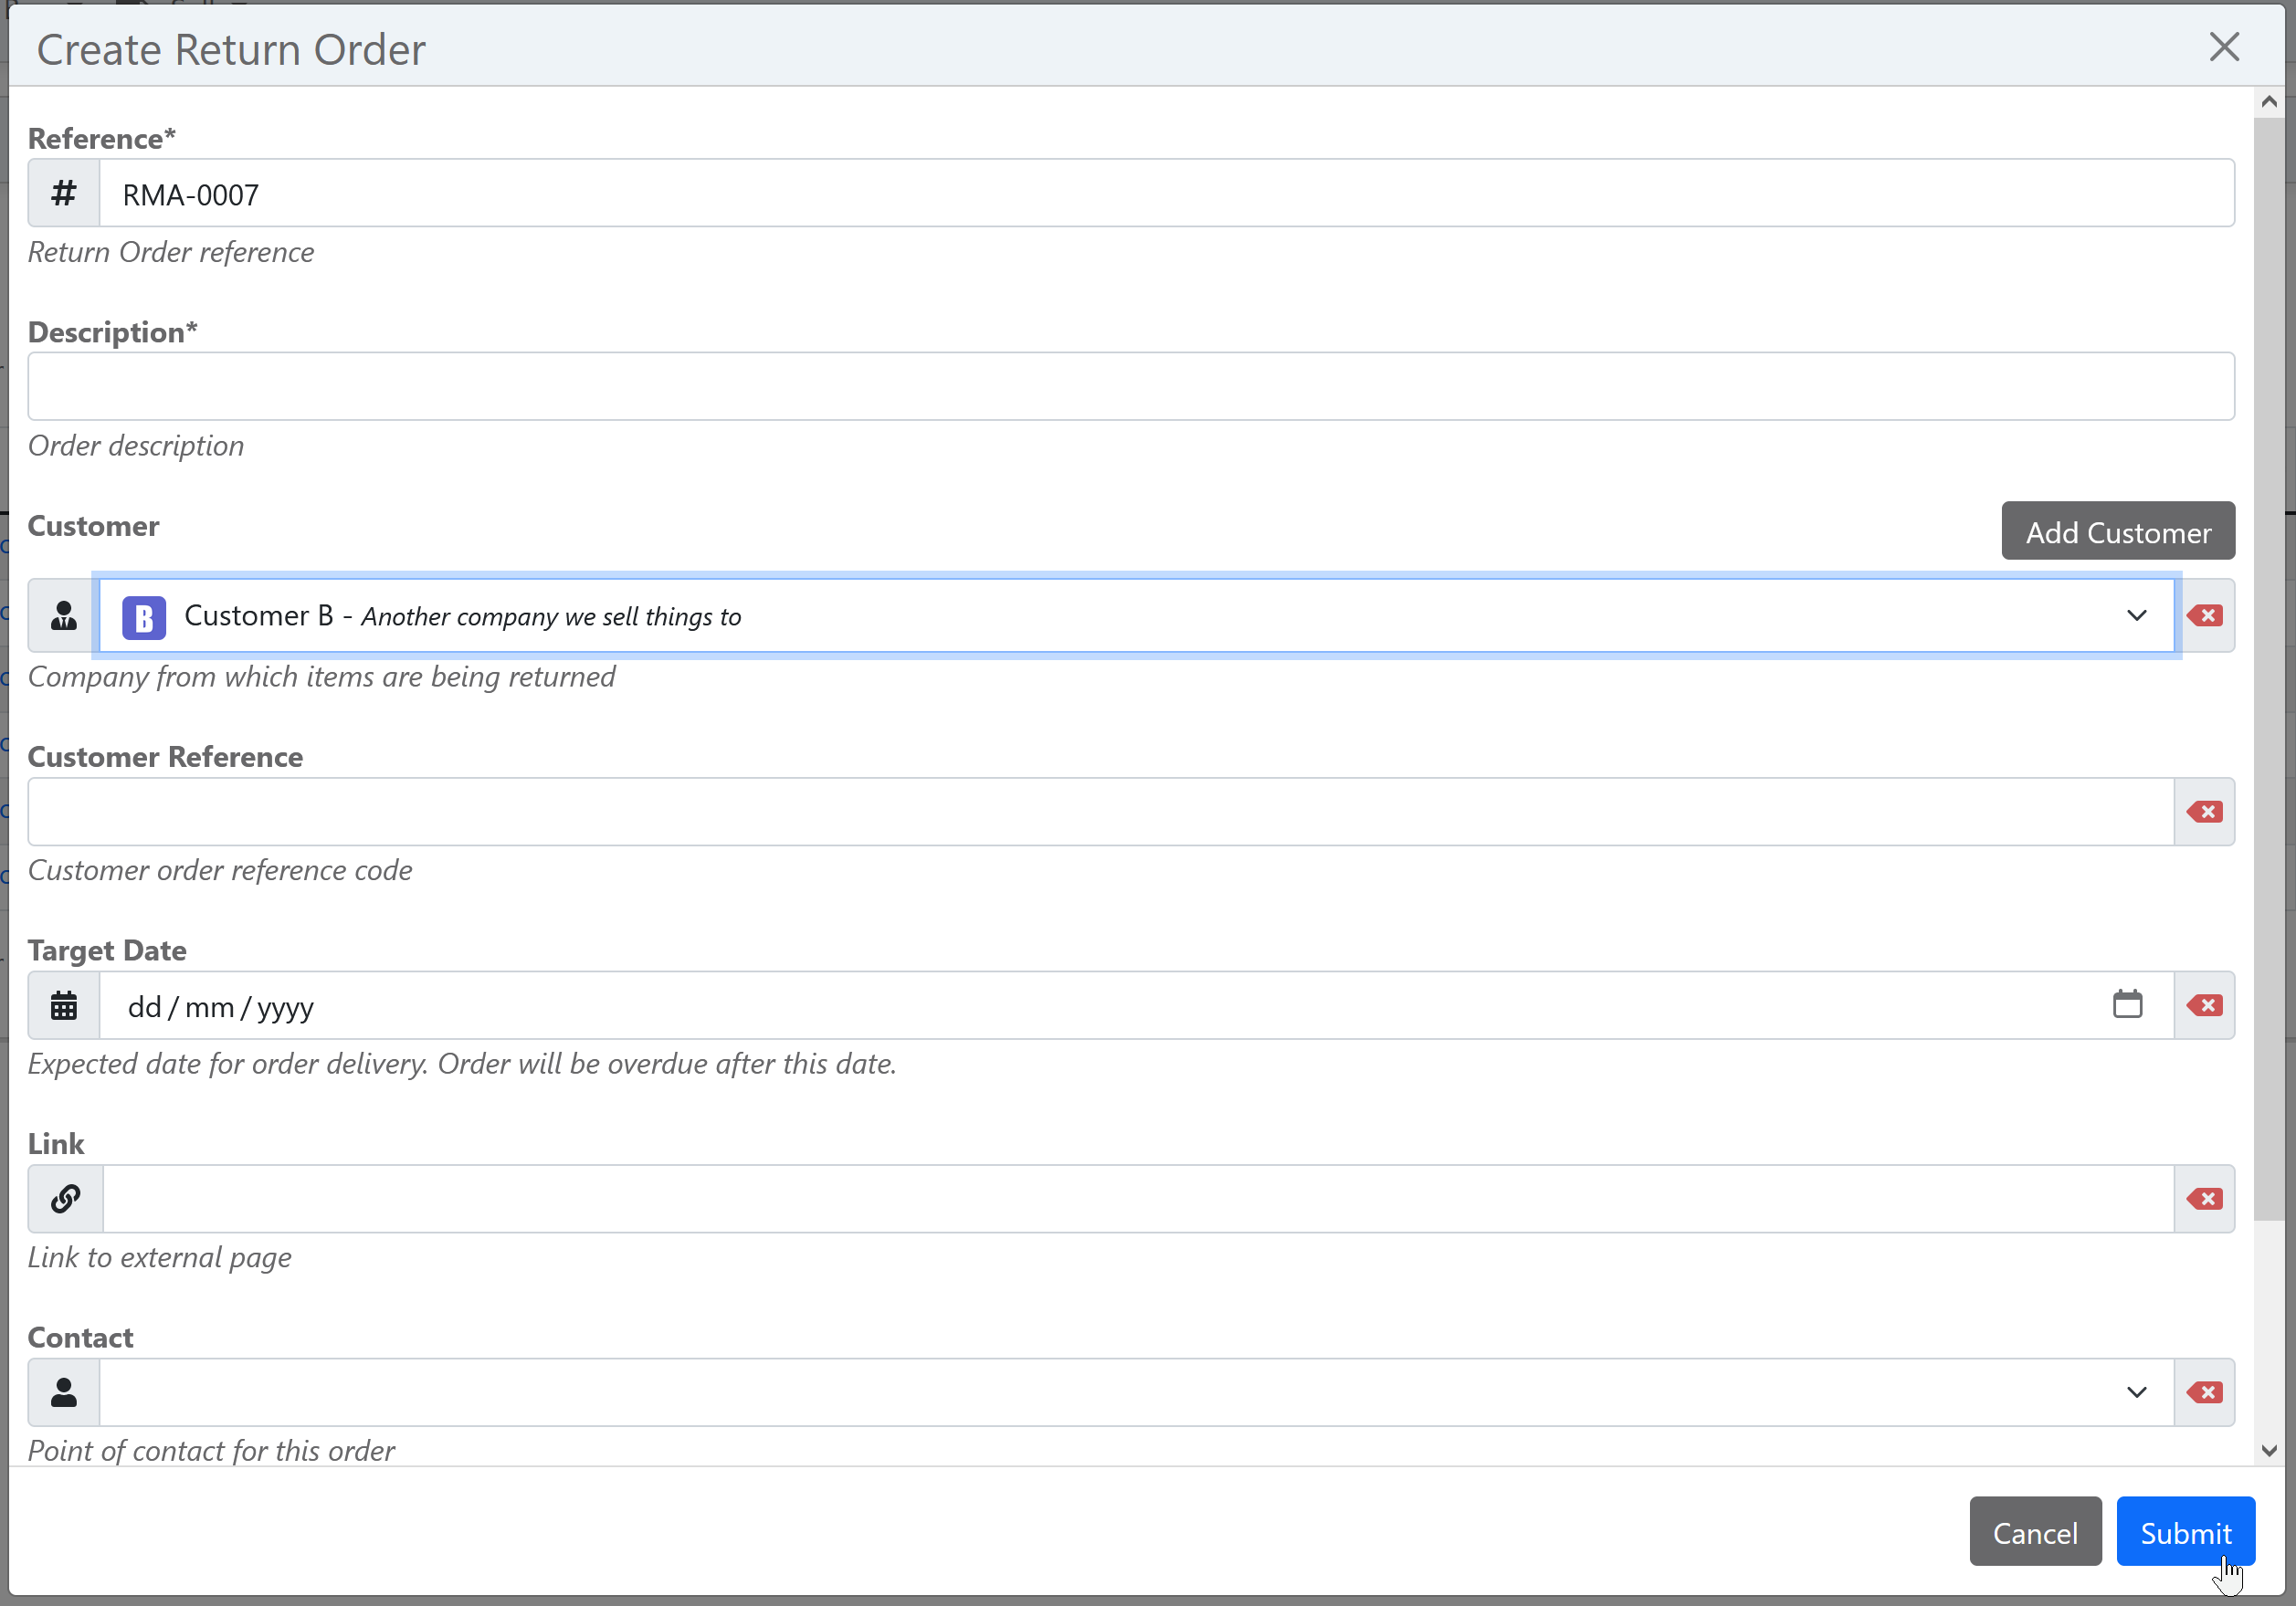The width and height of the screenshot is (2296, 1606).
Task: Click the contact person icon in Contact row
Action: point(63,1392)
